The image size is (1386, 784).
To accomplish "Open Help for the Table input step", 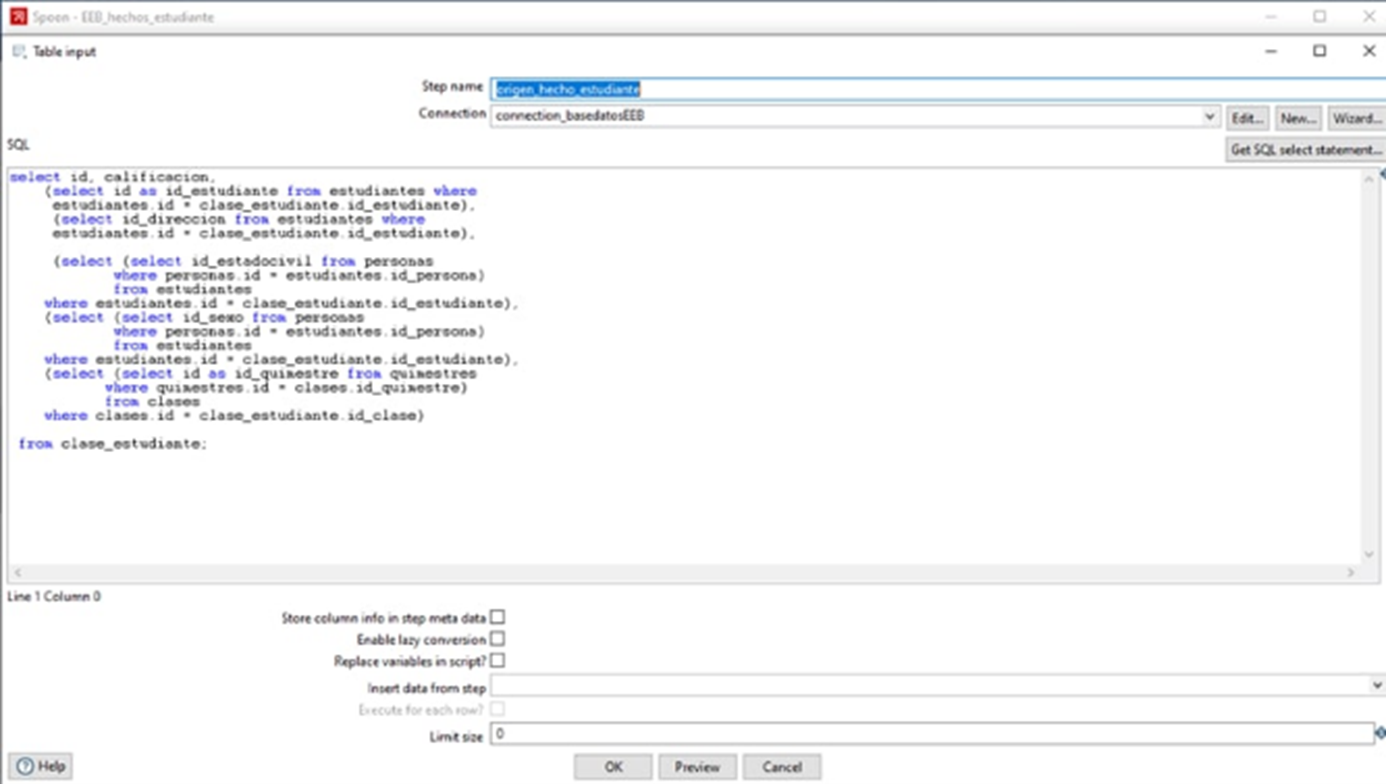I will 41,766.
